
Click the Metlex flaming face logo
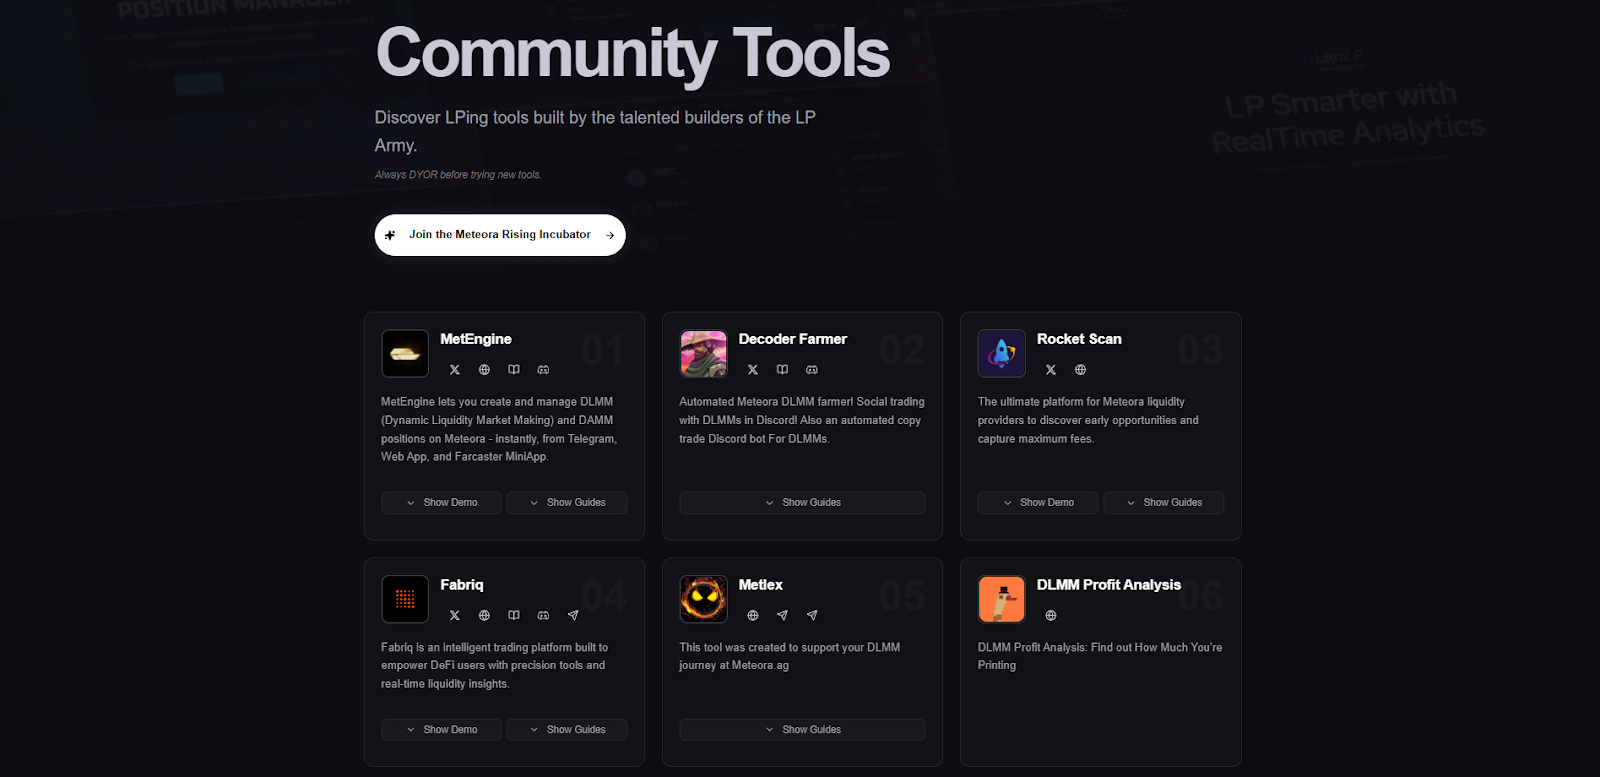[703, 599]
